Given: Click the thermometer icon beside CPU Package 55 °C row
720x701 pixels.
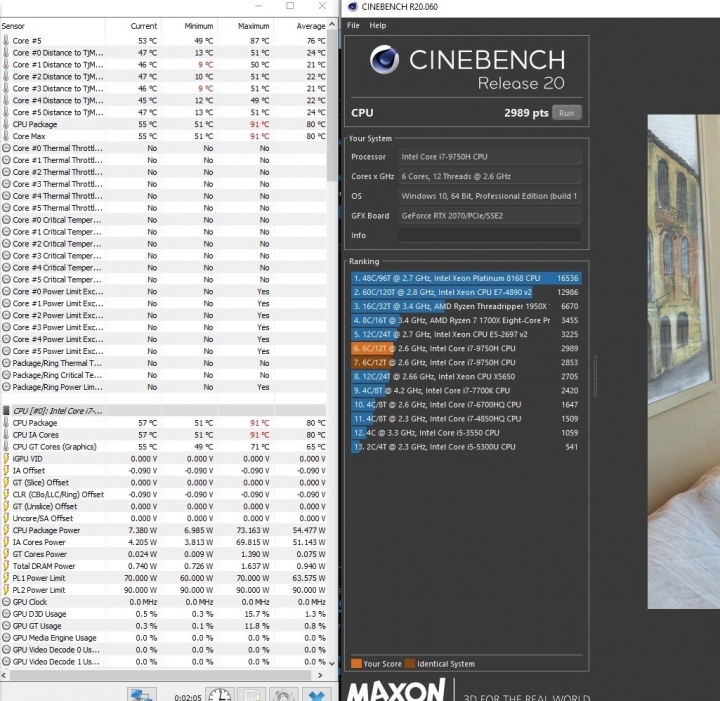Looking at the screenshot, I should point(6,124).
